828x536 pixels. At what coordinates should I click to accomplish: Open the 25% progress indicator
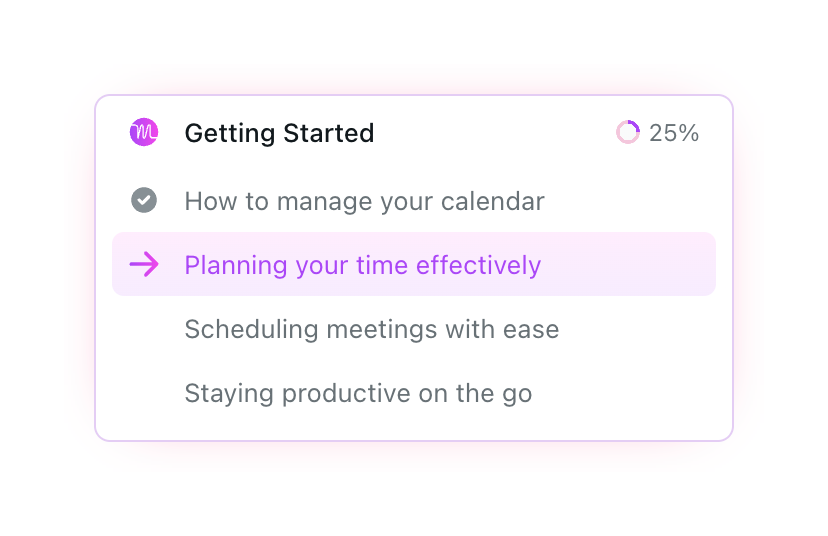[657, 132]
